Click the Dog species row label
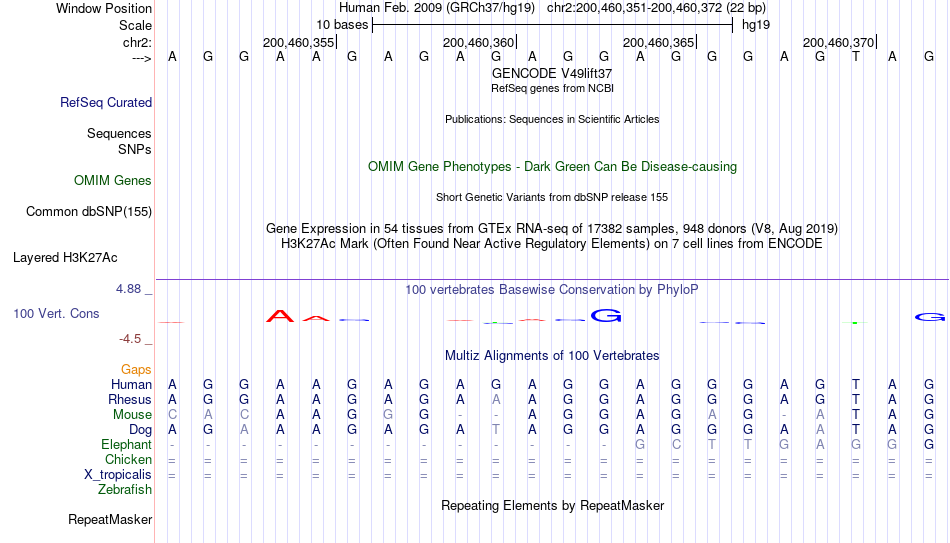Viewport: 950px width, 543px height. (140, 430)
